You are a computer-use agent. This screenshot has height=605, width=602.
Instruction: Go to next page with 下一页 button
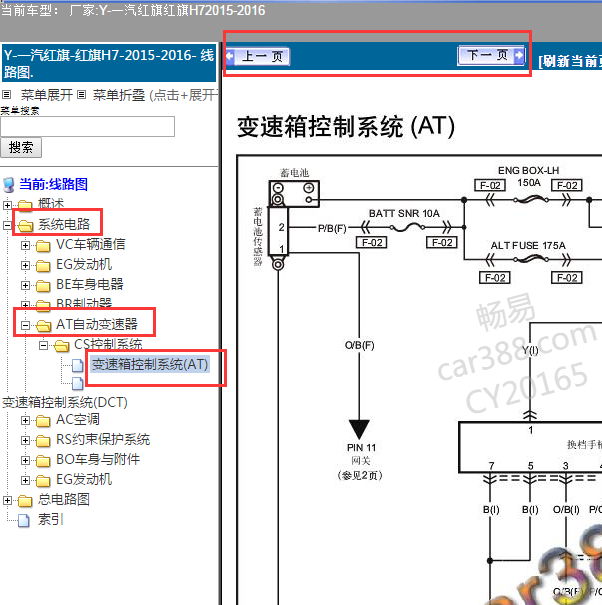coord(491,56)
